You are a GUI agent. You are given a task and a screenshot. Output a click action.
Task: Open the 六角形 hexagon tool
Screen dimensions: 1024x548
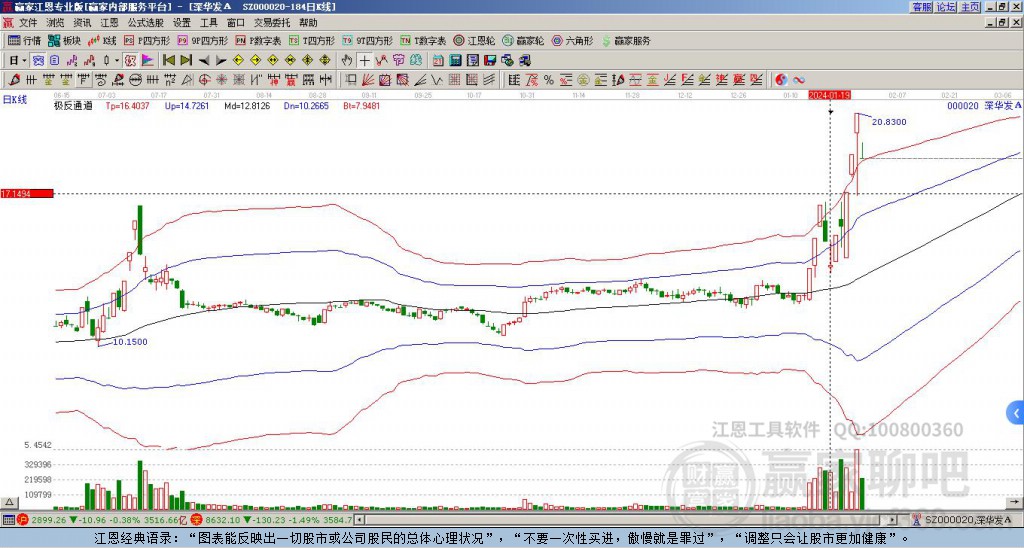pyautogui.click(x=572, y=40)
